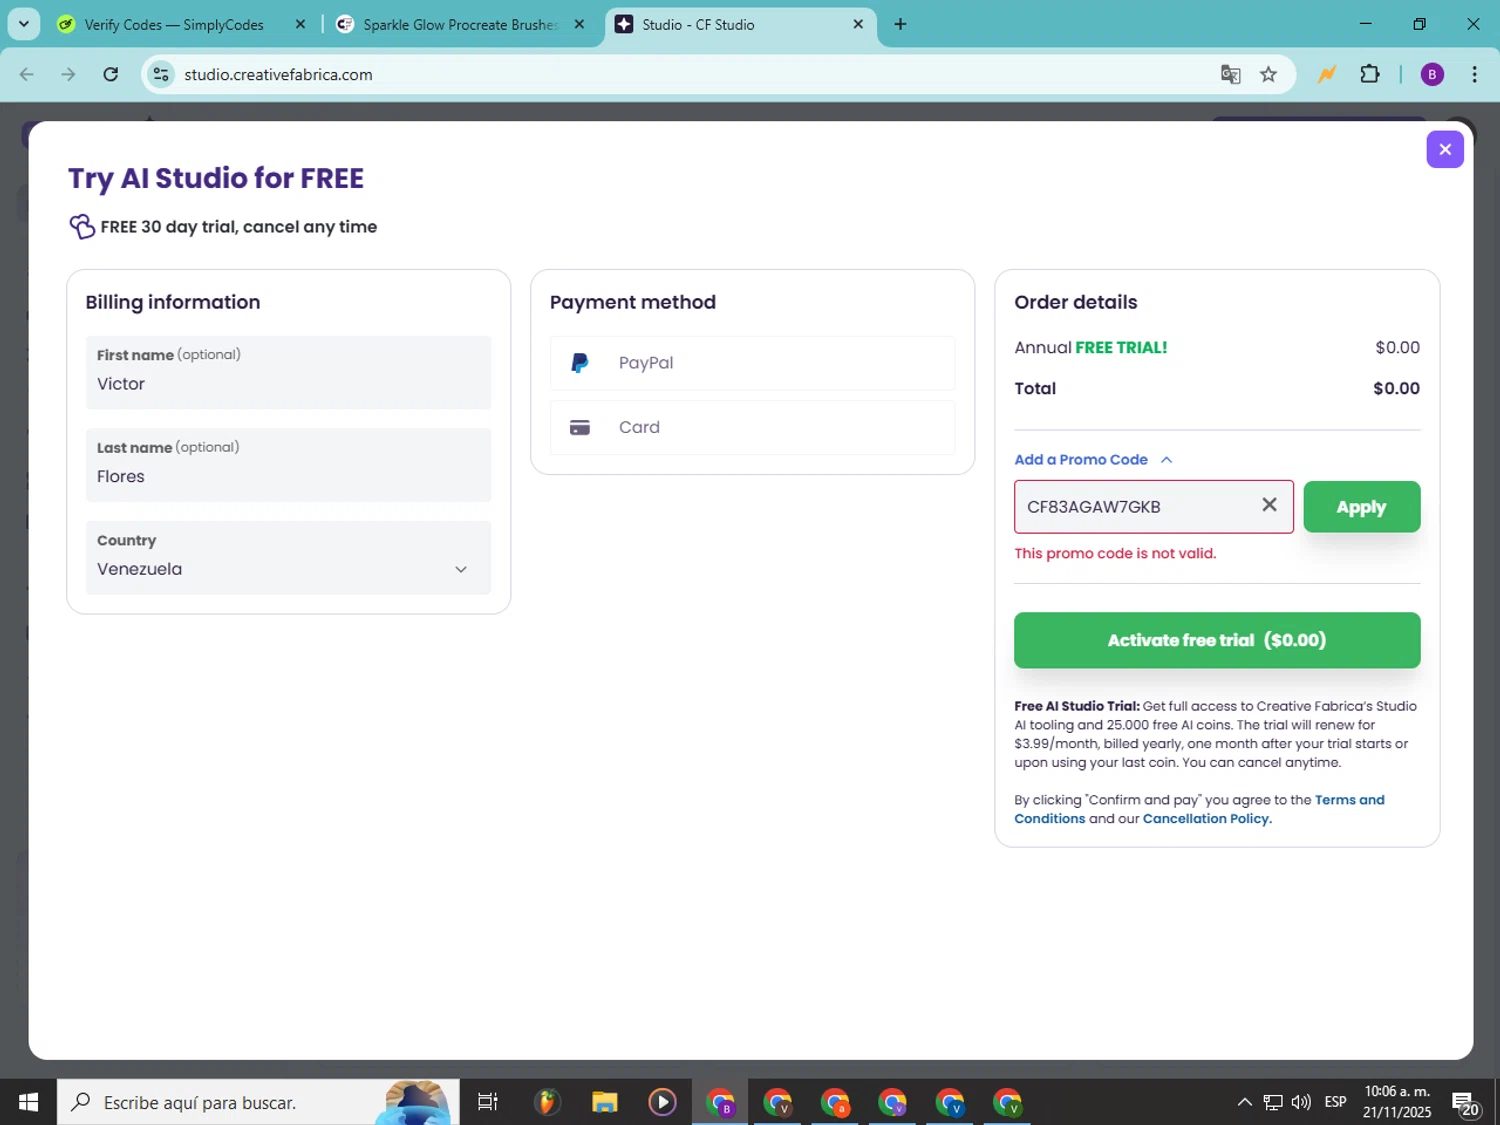The width and height of the screenshot is (1500, 1125).
Task: Show hidden system tray icons
Action: (x=1244, y=1102)
